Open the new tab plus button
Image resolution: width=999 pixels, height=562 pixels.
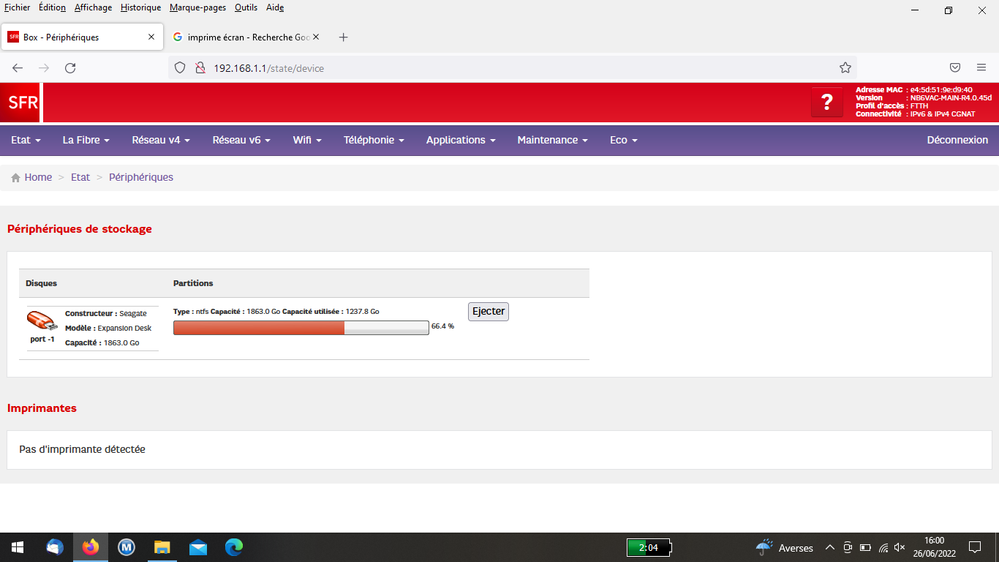343,37
